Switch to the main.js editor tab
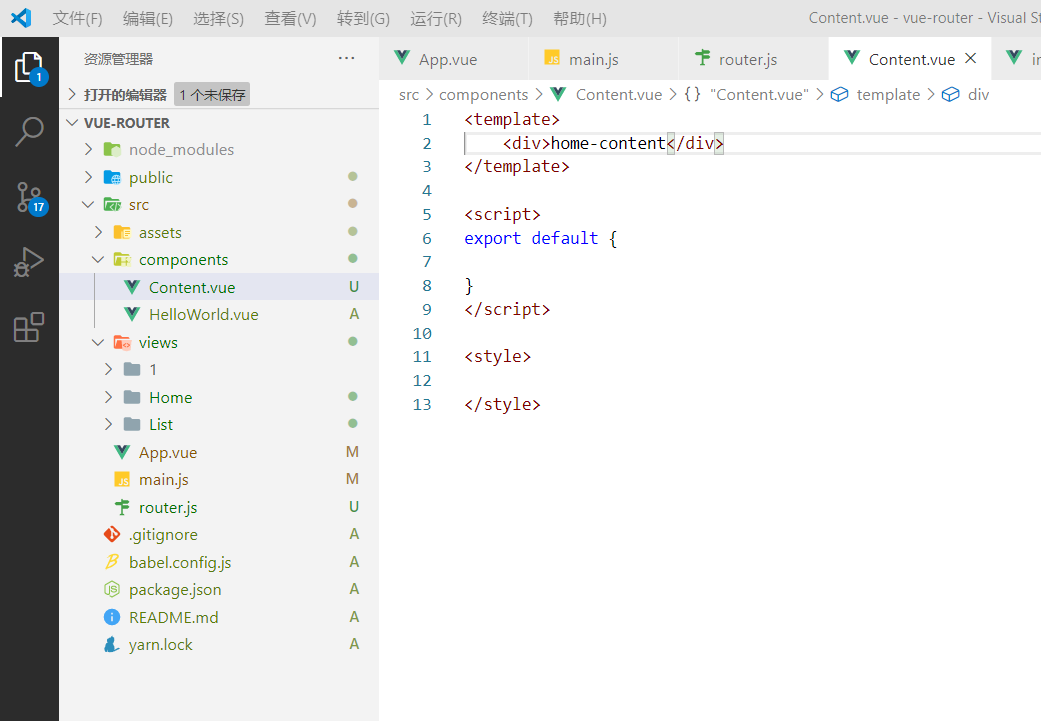 pos(604,58)
